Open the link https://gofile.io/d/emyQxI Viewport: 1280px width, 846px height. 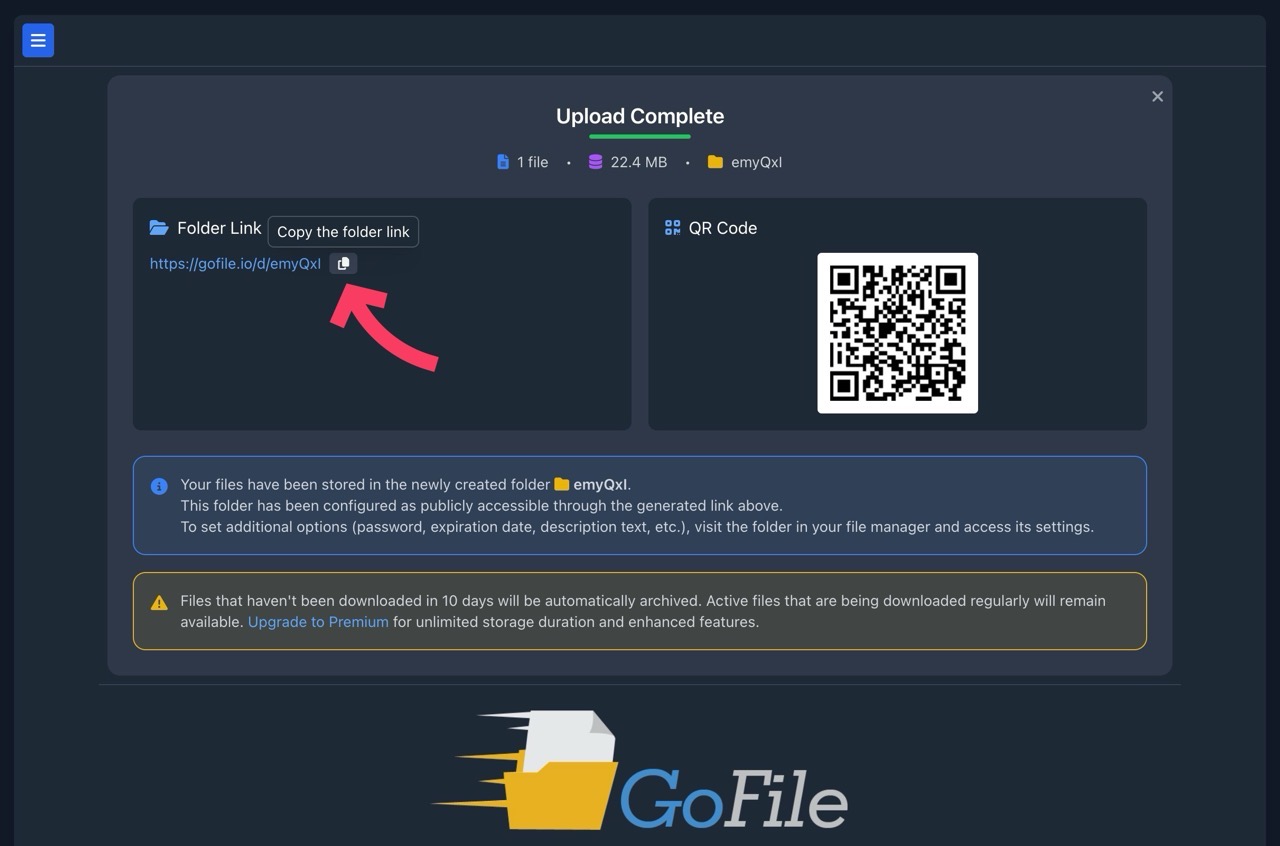[x=235, y=263]
